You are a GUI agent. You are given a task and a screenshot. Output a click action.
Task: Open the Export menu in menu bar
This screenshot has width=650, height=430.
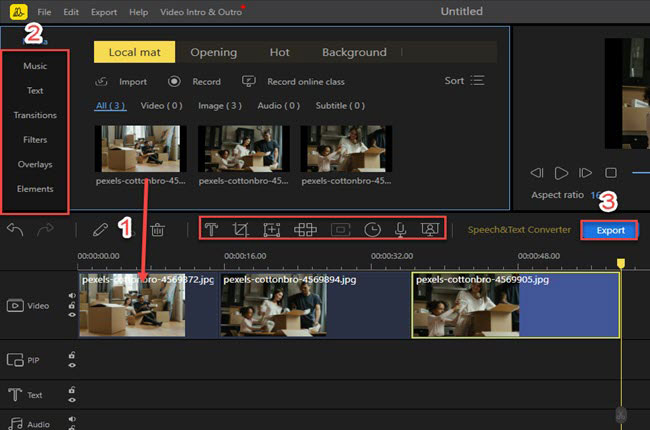click(x=104, y=12)
